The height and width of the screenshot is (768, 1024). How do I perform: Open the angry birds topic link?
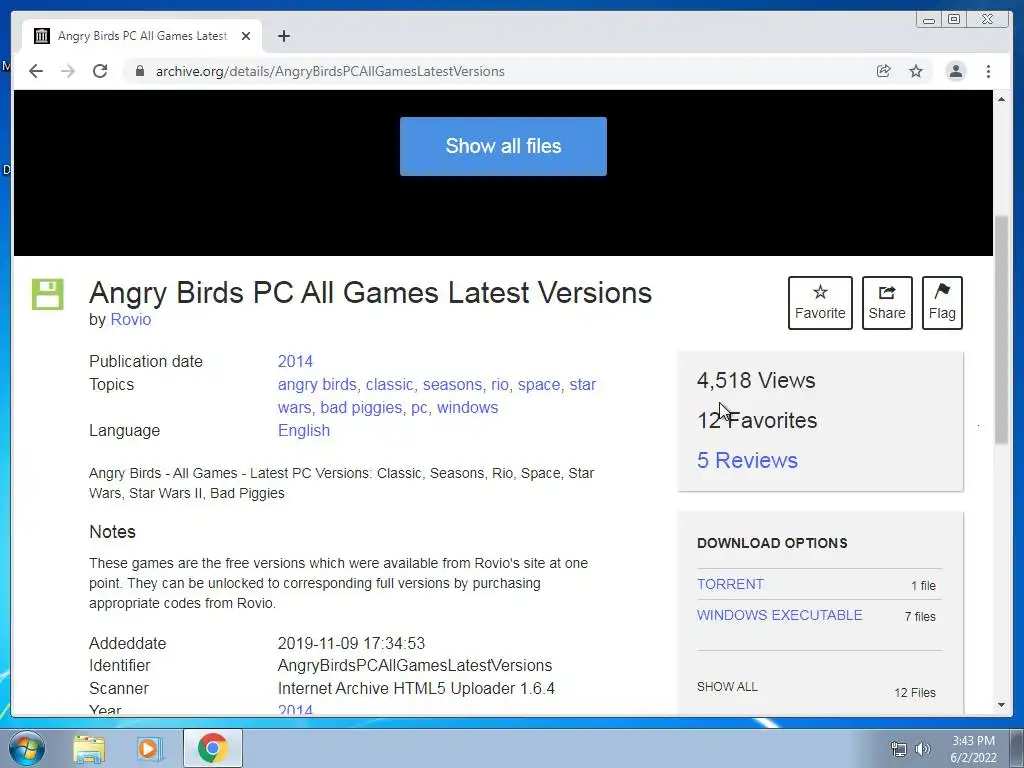(317, 385)
